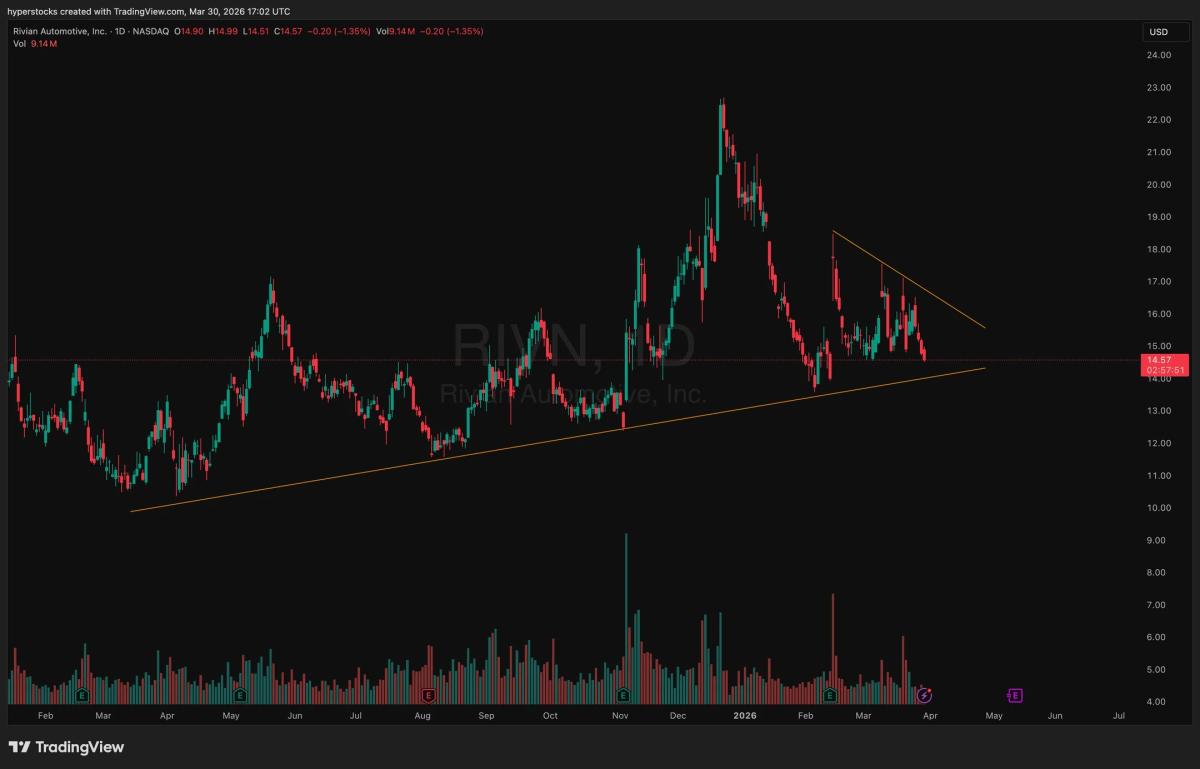Click the February 2026 earnings E marker
The height and width of the screenshot is (769, 1200).
click(x=830, y=694)
